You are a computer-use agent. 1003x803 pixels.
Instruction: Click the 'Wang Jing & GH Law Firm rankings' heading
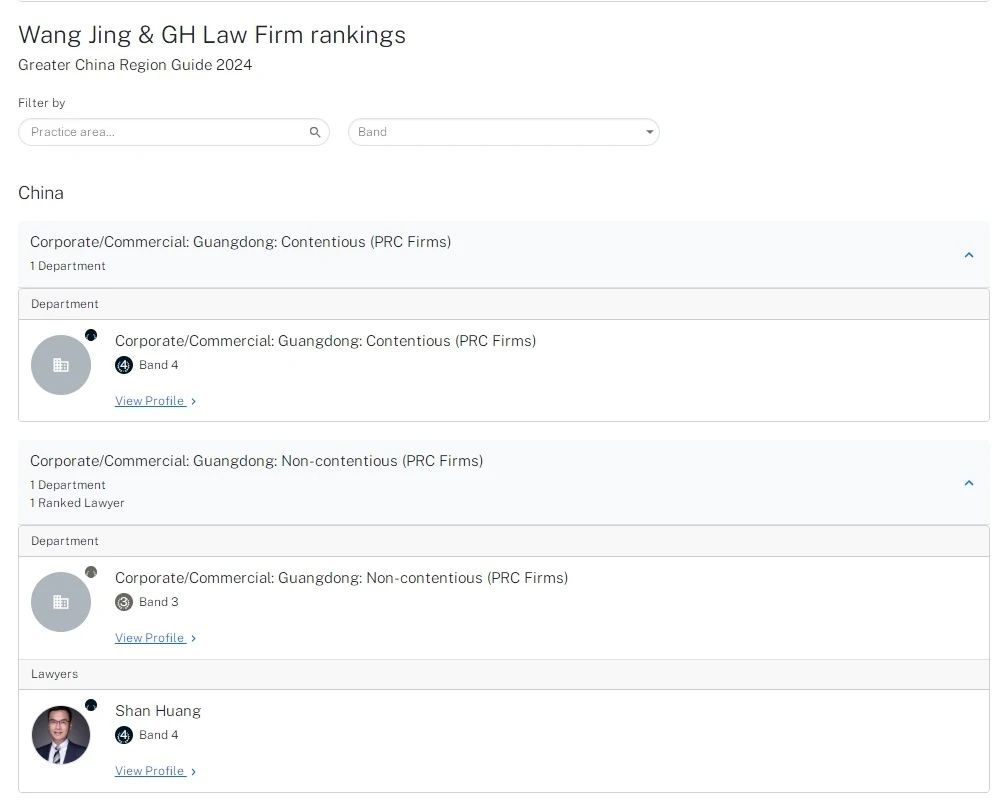pos(212,35)
